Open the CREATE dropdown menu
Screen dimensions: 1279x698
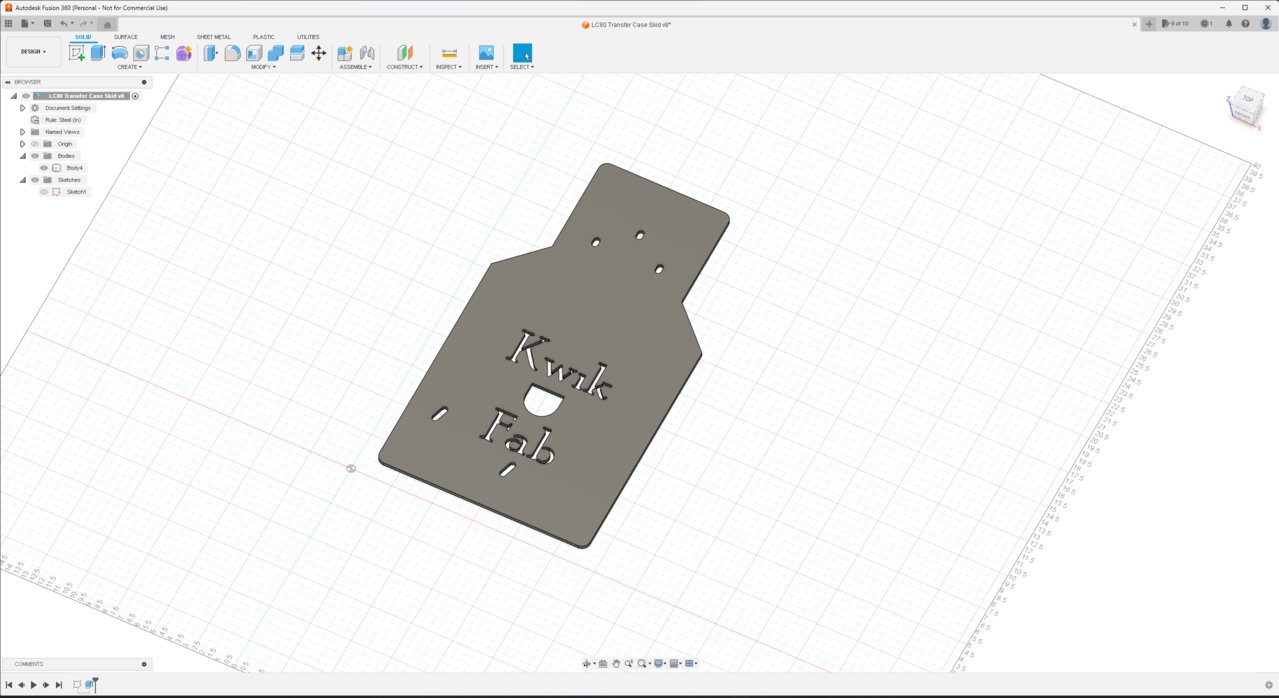point(129,67)
